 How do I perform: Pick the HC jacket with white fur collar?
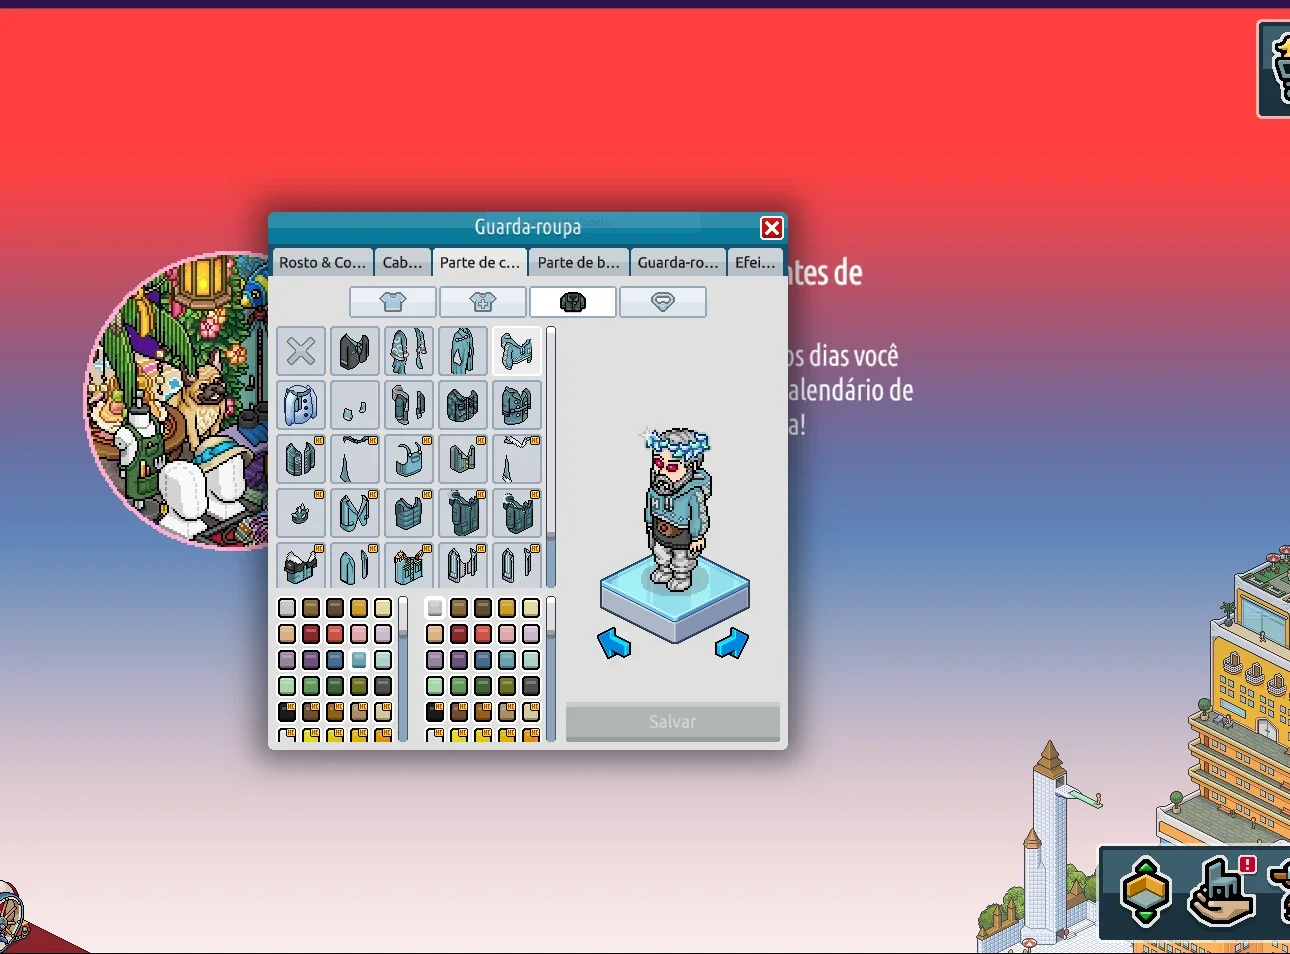coord(301,565)
